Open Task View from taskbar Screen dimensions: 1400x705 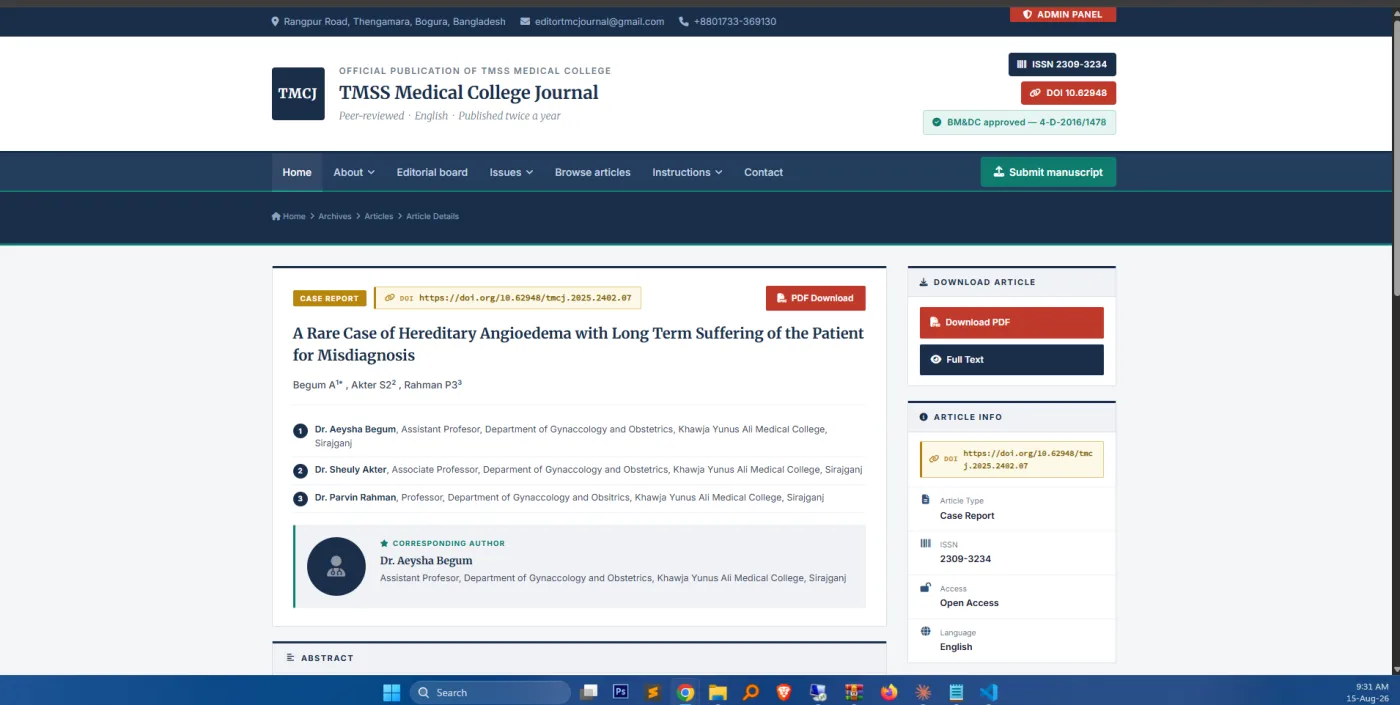tap(590, 692)
